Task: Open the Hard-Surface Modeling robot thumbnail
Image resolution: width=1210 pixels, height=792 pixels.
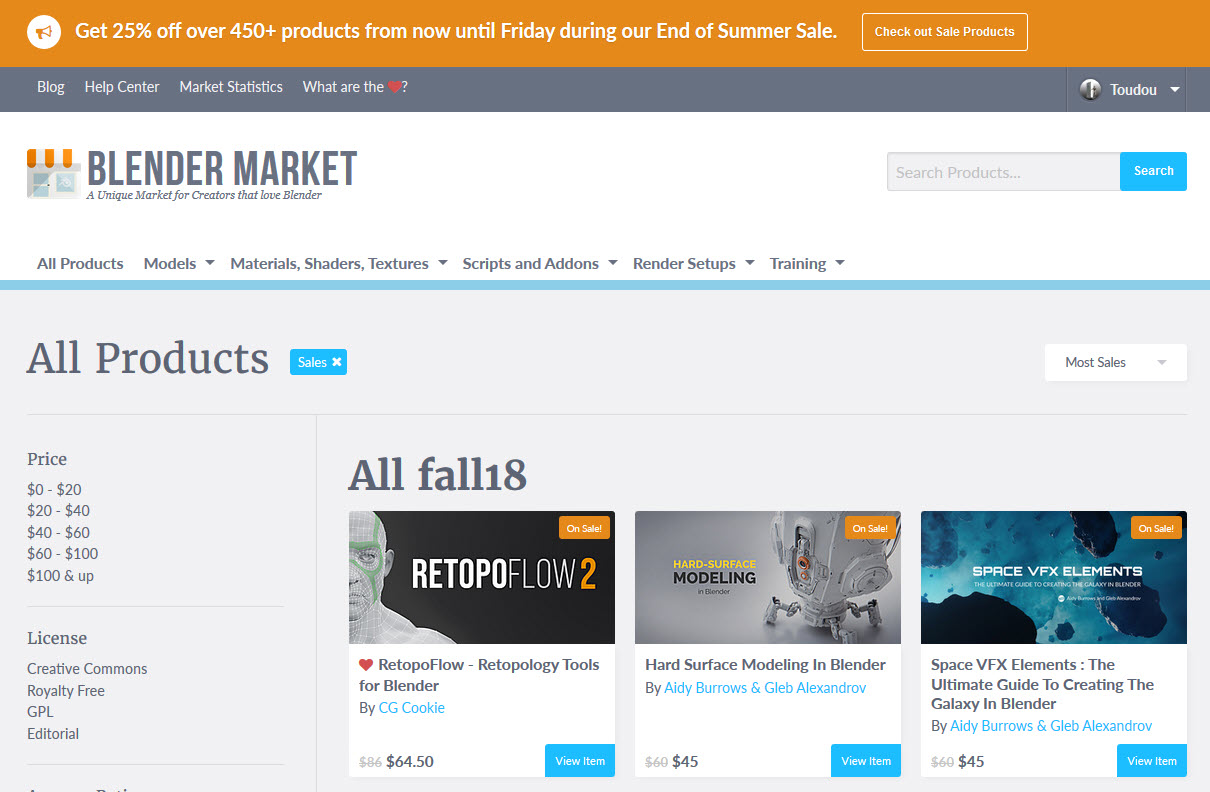Action: pyautogui.click(x=768, y=578)
